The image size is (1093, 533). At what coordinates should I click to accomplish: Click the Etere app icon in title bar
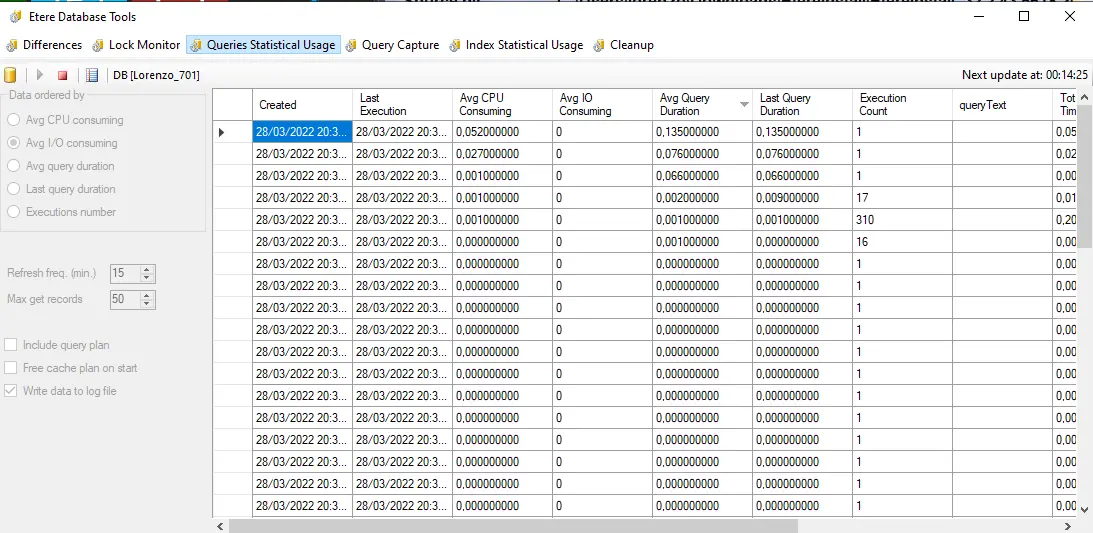tap(14, 17)
